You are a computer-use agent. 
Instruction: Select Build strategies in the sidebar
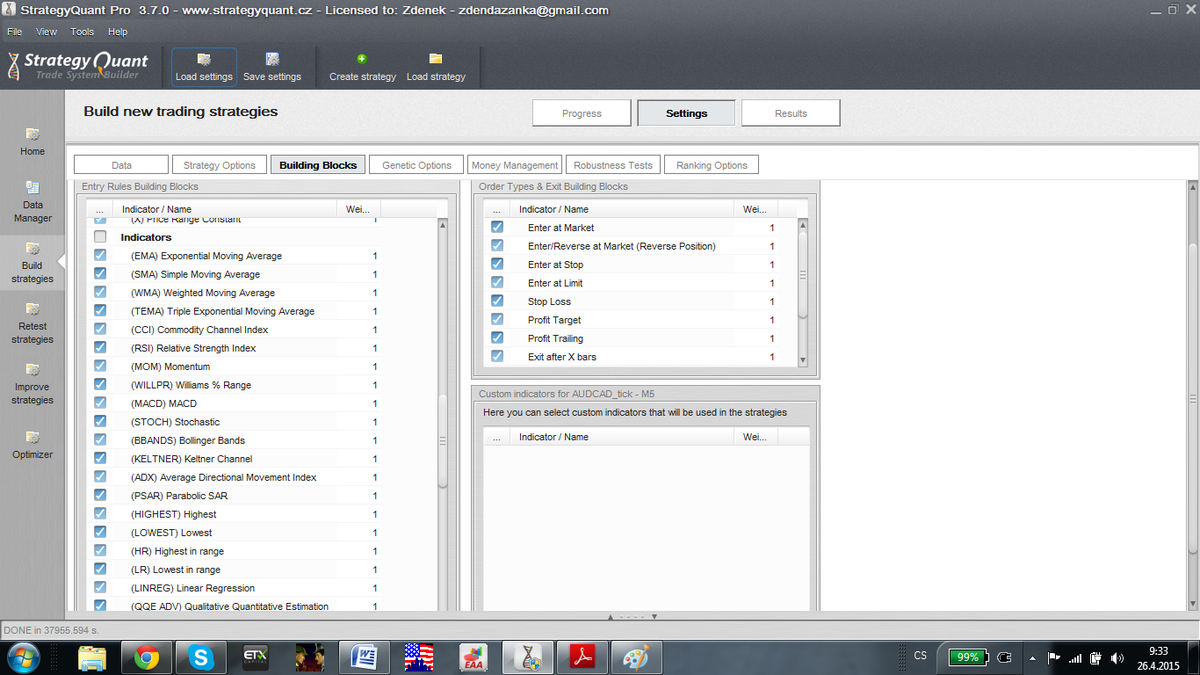[x=32, y=262]
